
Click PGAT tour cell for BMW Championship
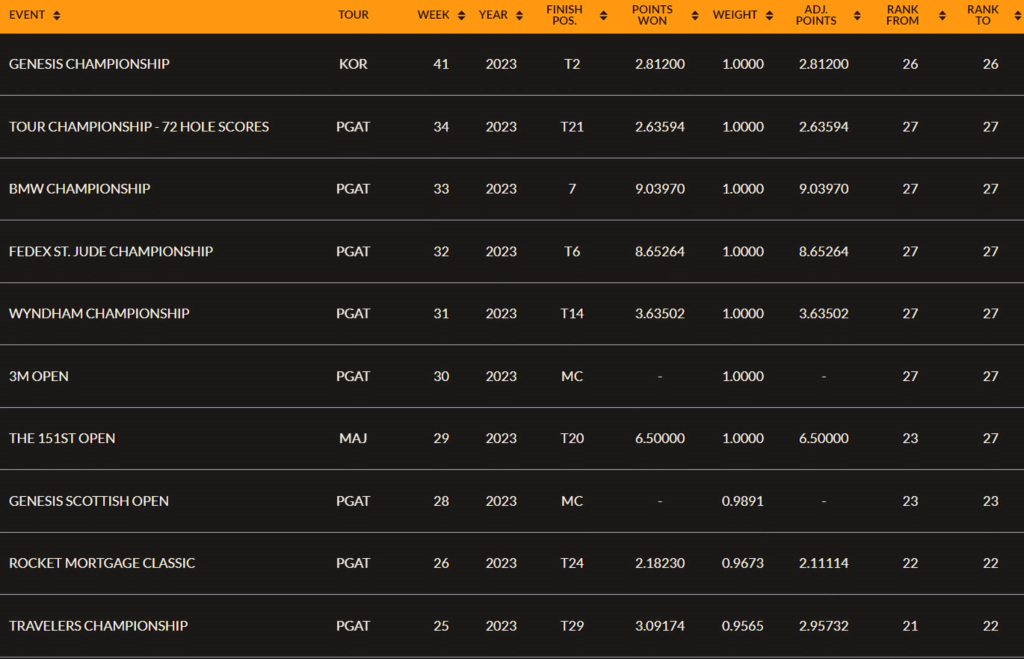click(x=353, y=189)
